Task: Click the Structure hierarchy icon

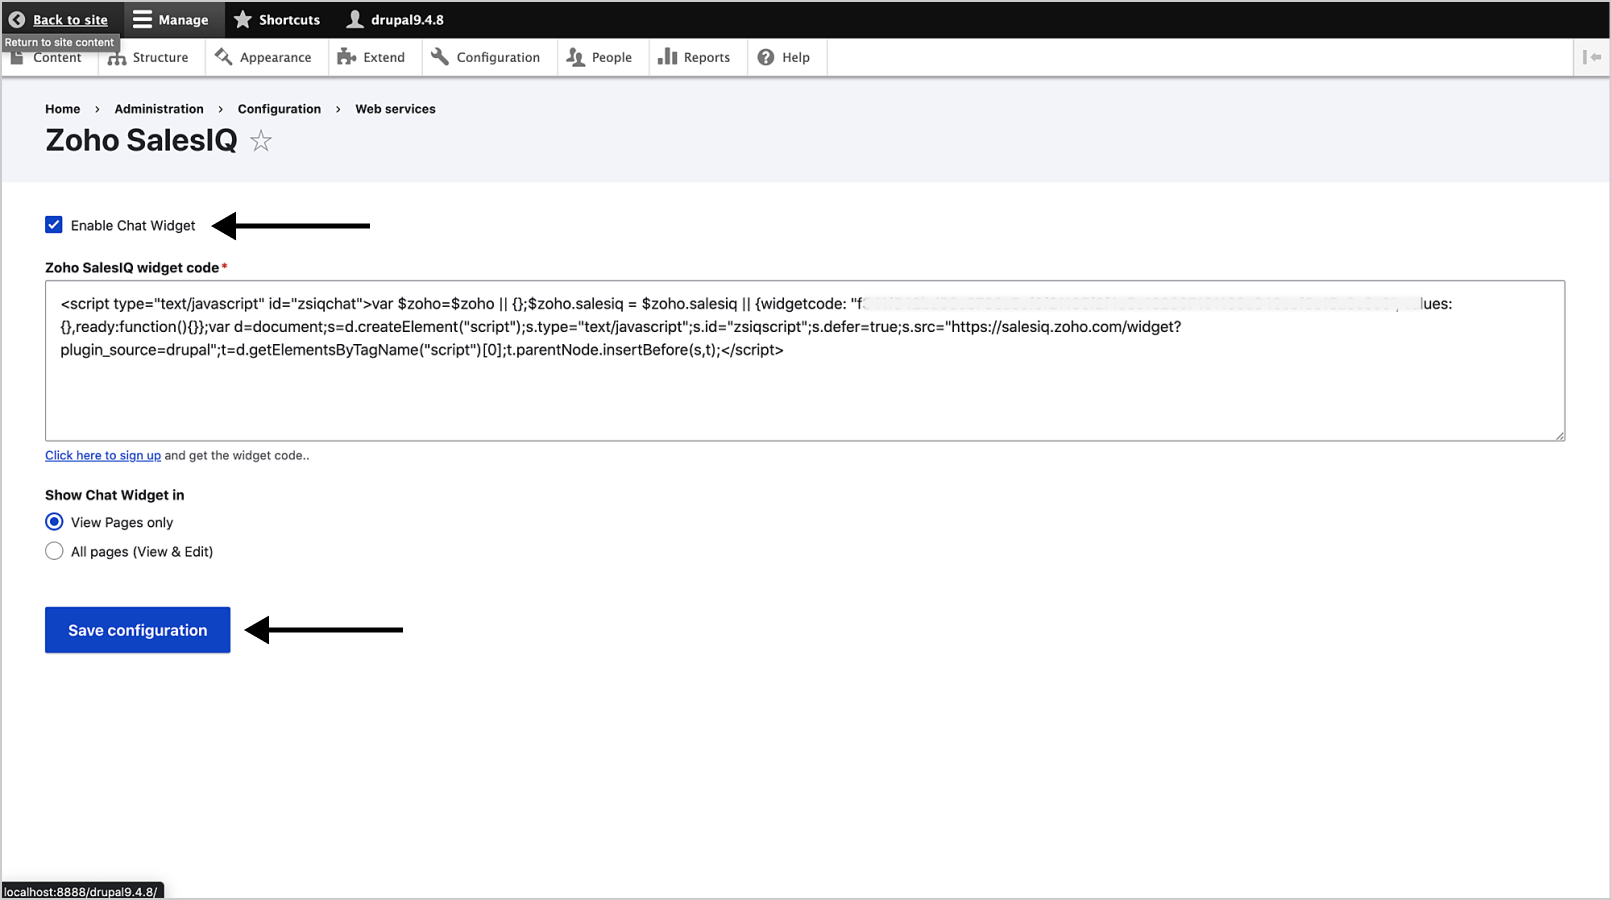Action: point(117,58)
